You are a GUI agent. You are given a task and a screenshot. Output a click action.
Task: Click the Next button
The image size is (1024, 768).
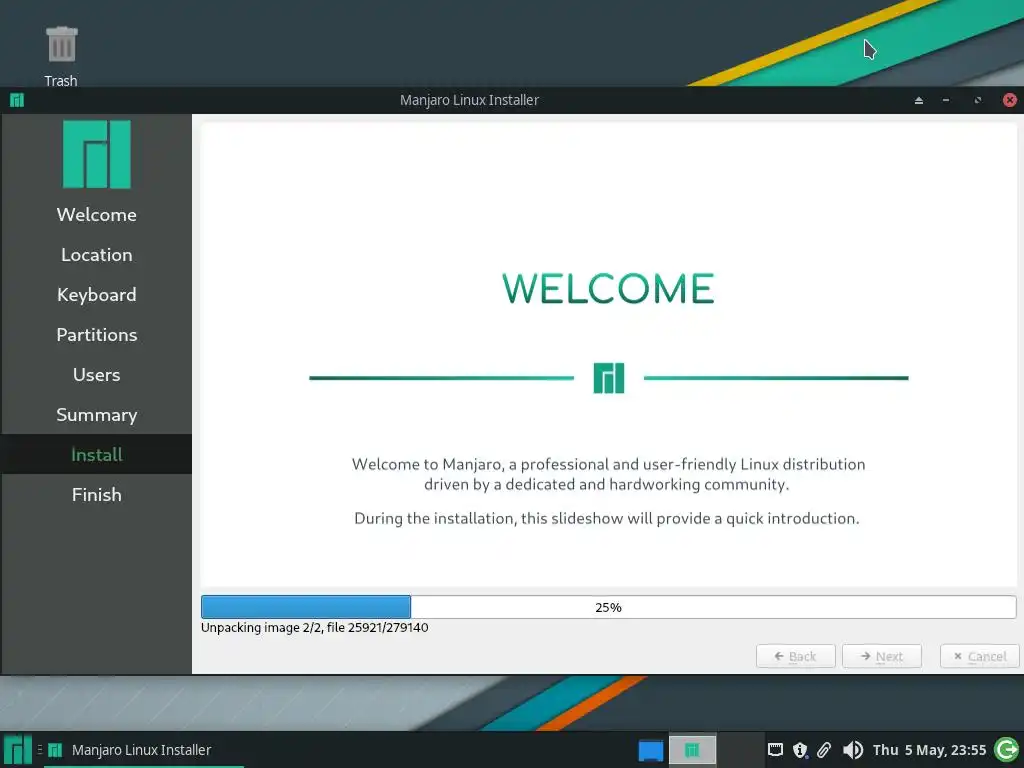[x=882, y=656]
